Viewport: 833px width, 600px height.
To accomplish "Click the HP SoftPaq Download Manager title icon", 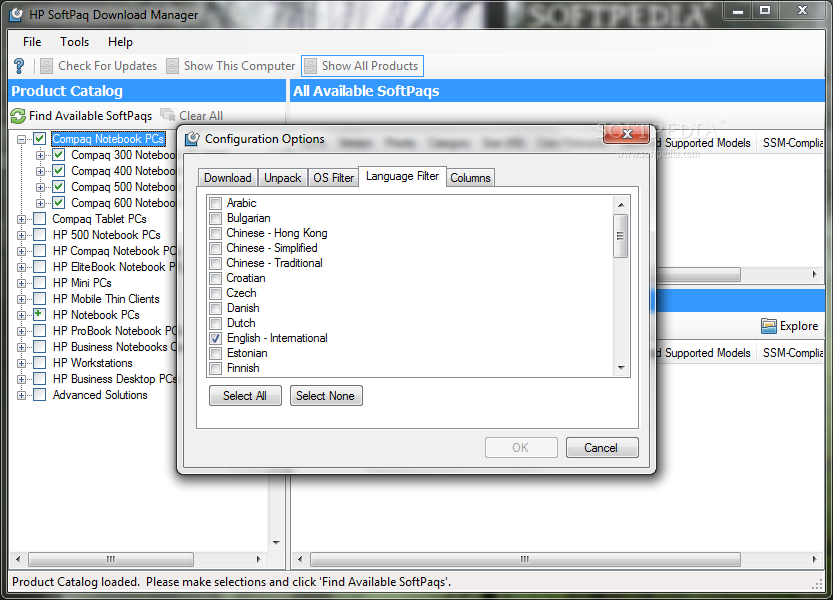I will 16,14.
